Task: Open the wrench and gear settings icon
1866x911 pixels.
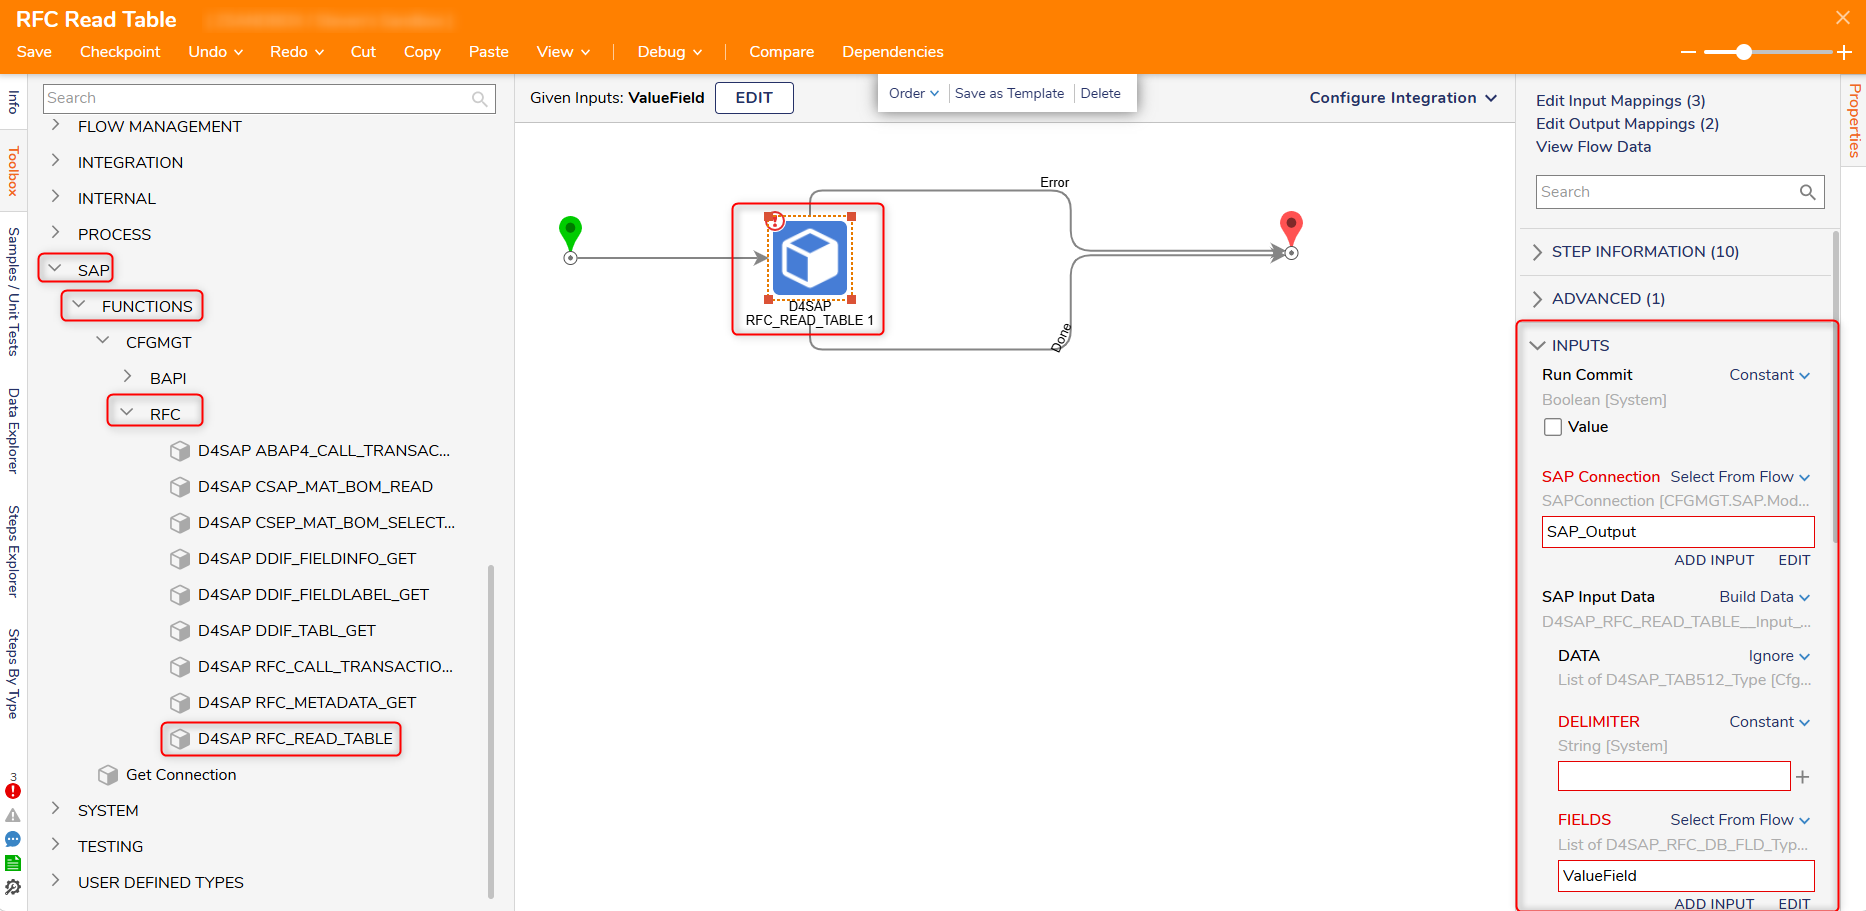Action: pyautogui.click(x=13, y=887)
